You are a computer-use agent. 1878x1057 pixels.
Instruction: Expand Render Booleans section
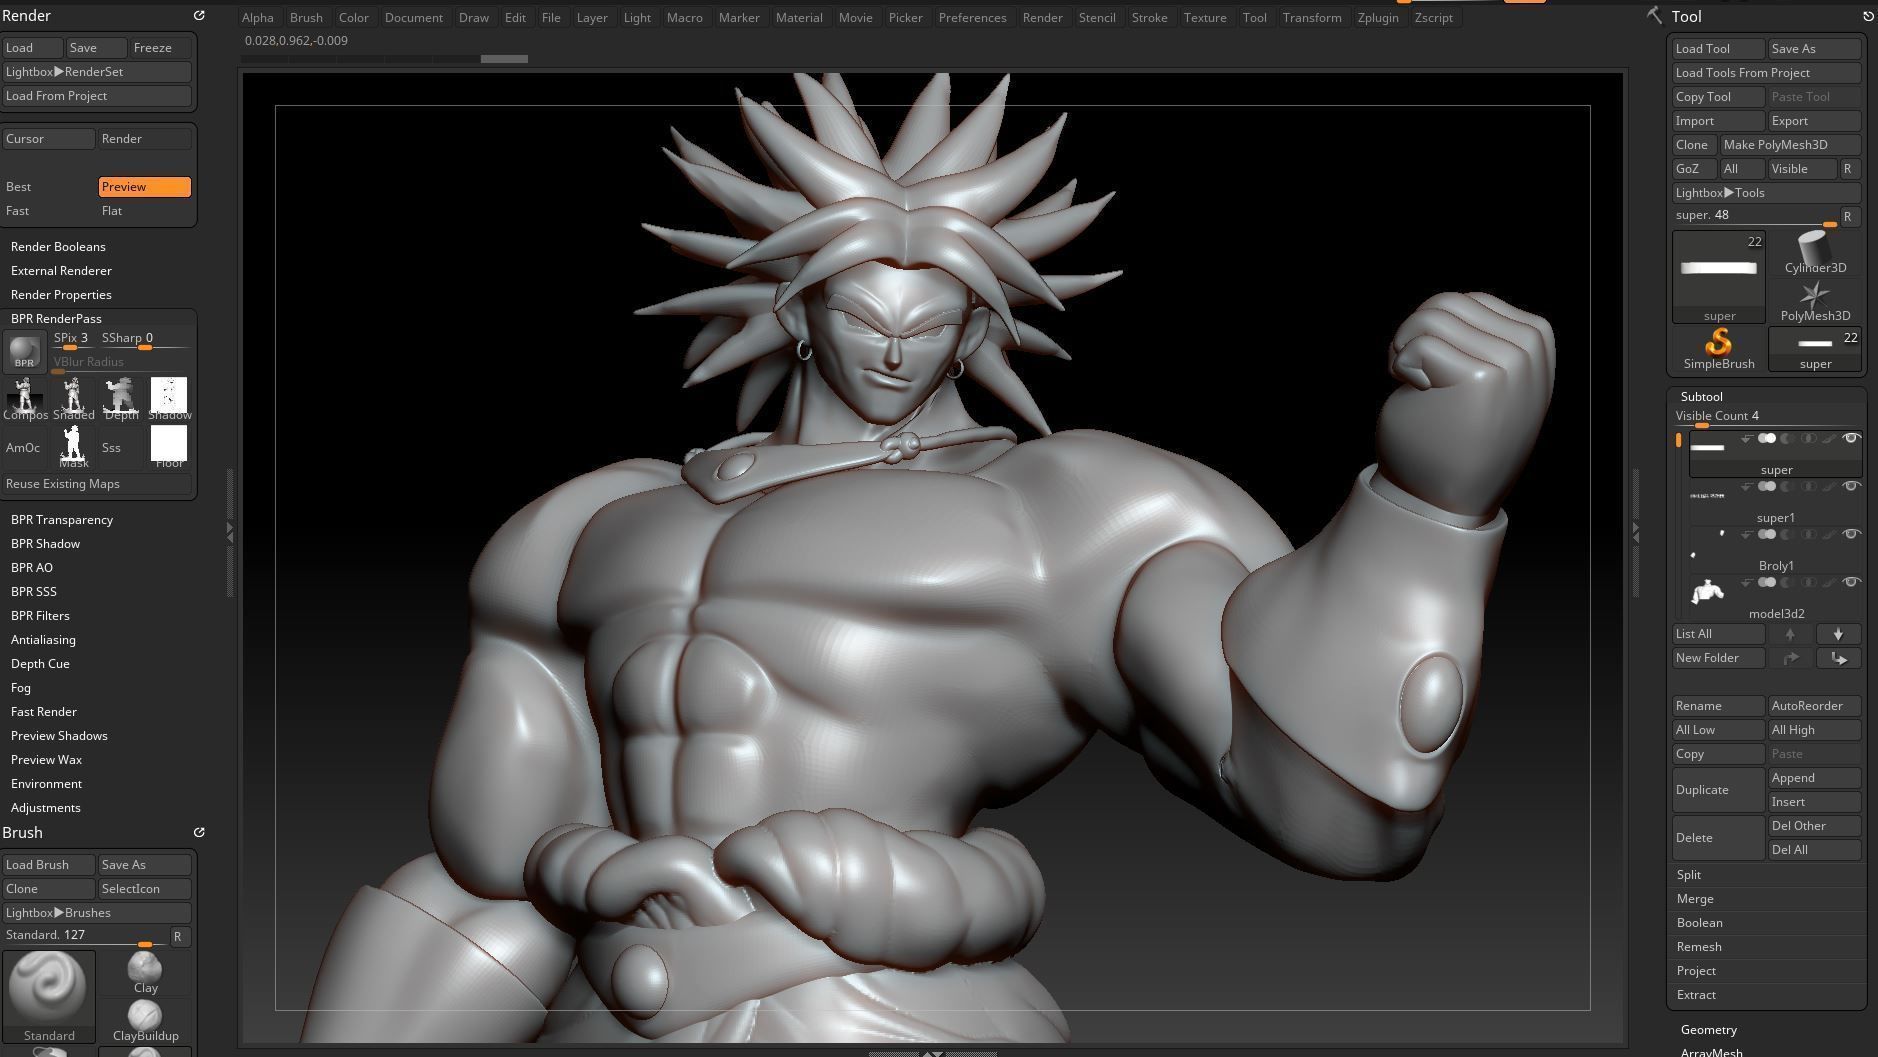[58, 247]
